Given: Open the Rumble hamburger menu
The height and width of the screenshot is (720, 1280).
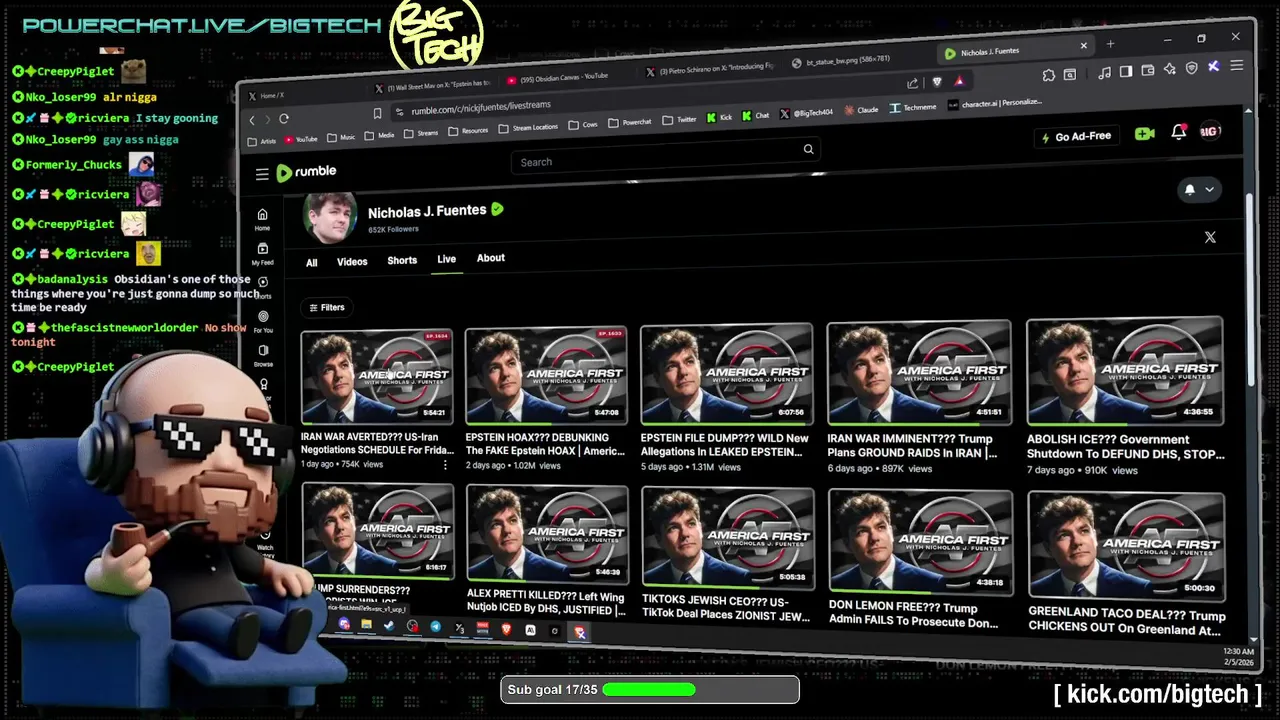Looking at the screenshot, I should (262, 174).
